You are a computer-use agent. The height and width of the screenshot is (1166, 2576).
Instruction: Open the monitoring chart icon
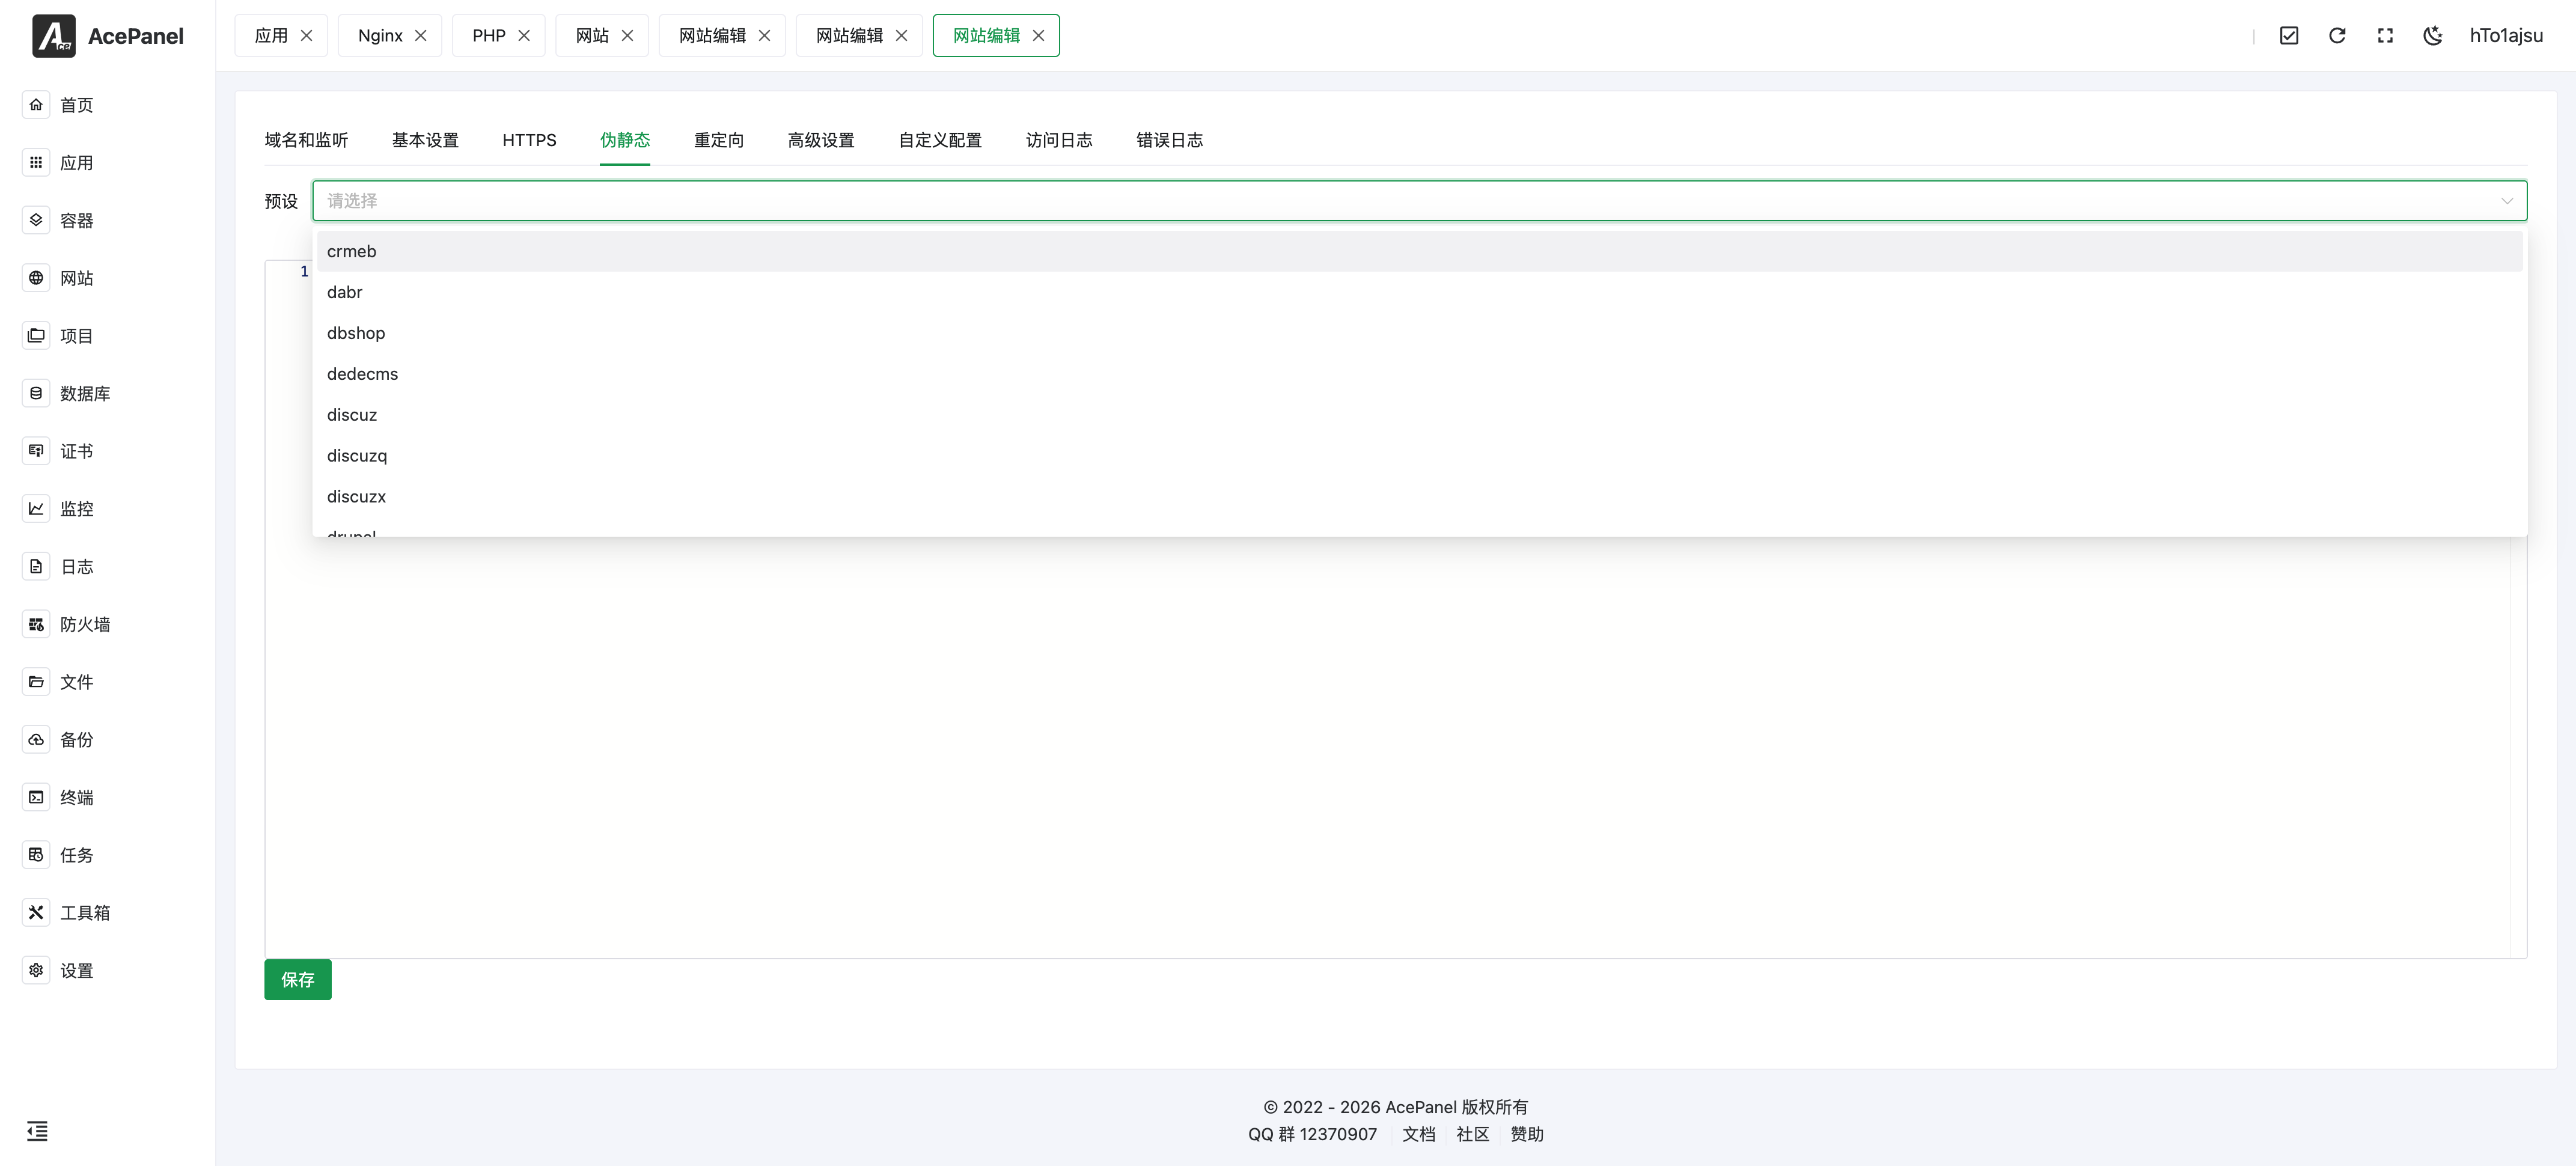[36, 509]
